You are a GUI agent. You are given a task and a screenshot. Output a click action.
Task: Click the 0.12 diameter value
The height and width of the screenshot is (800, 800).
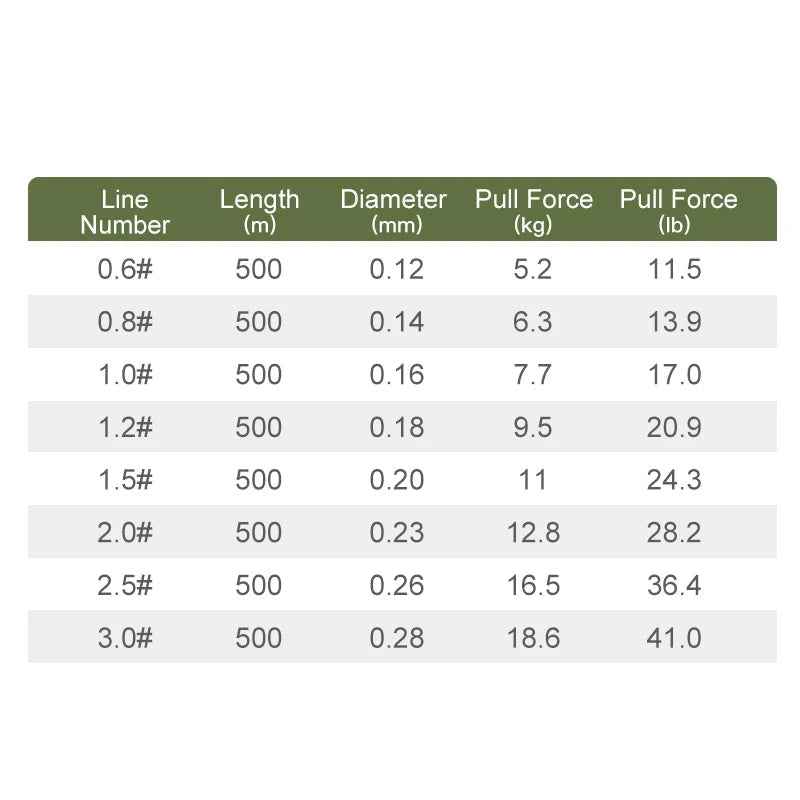397,269
